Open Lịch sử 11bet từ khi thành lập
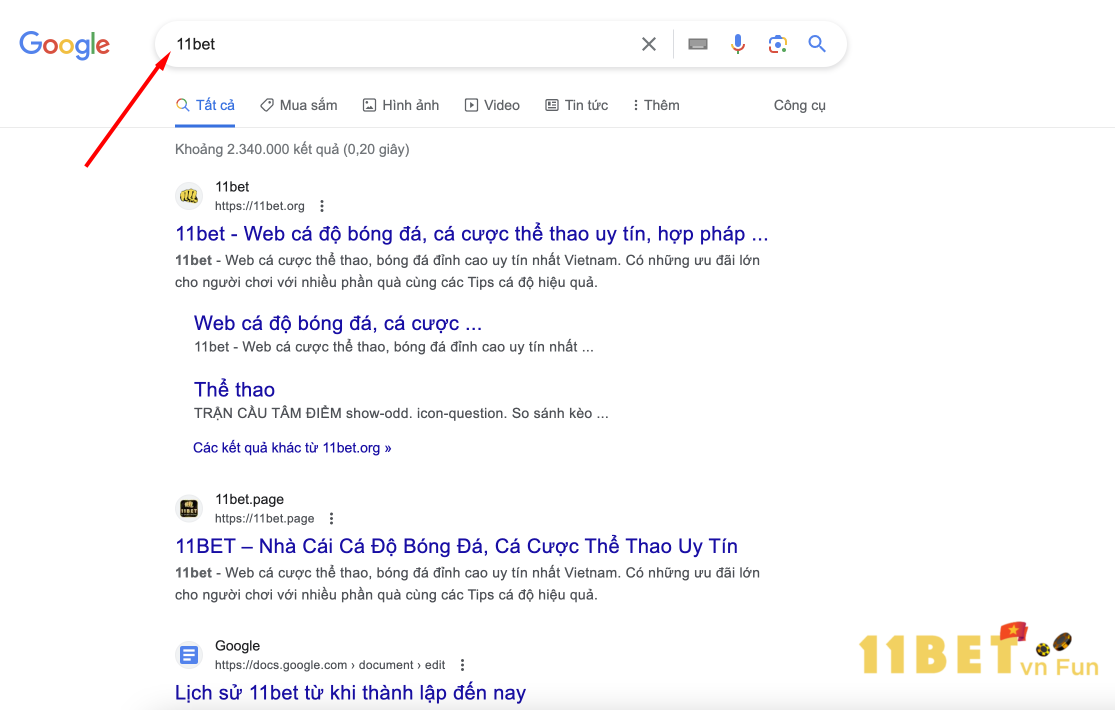1115x710 pixels. (351, 692)
